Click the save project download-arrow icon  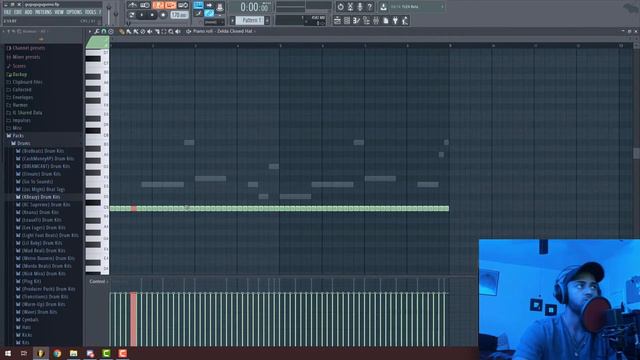(x=383, y=7)
